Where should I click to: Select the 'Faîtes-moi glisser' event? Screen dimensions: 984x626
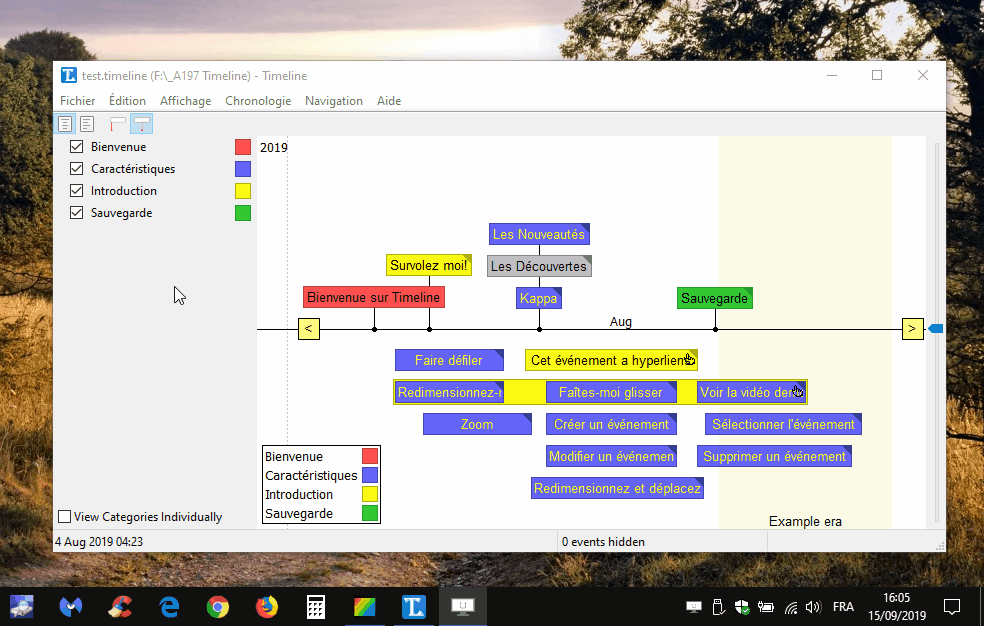pyautogui.click(x=611, y=392)
